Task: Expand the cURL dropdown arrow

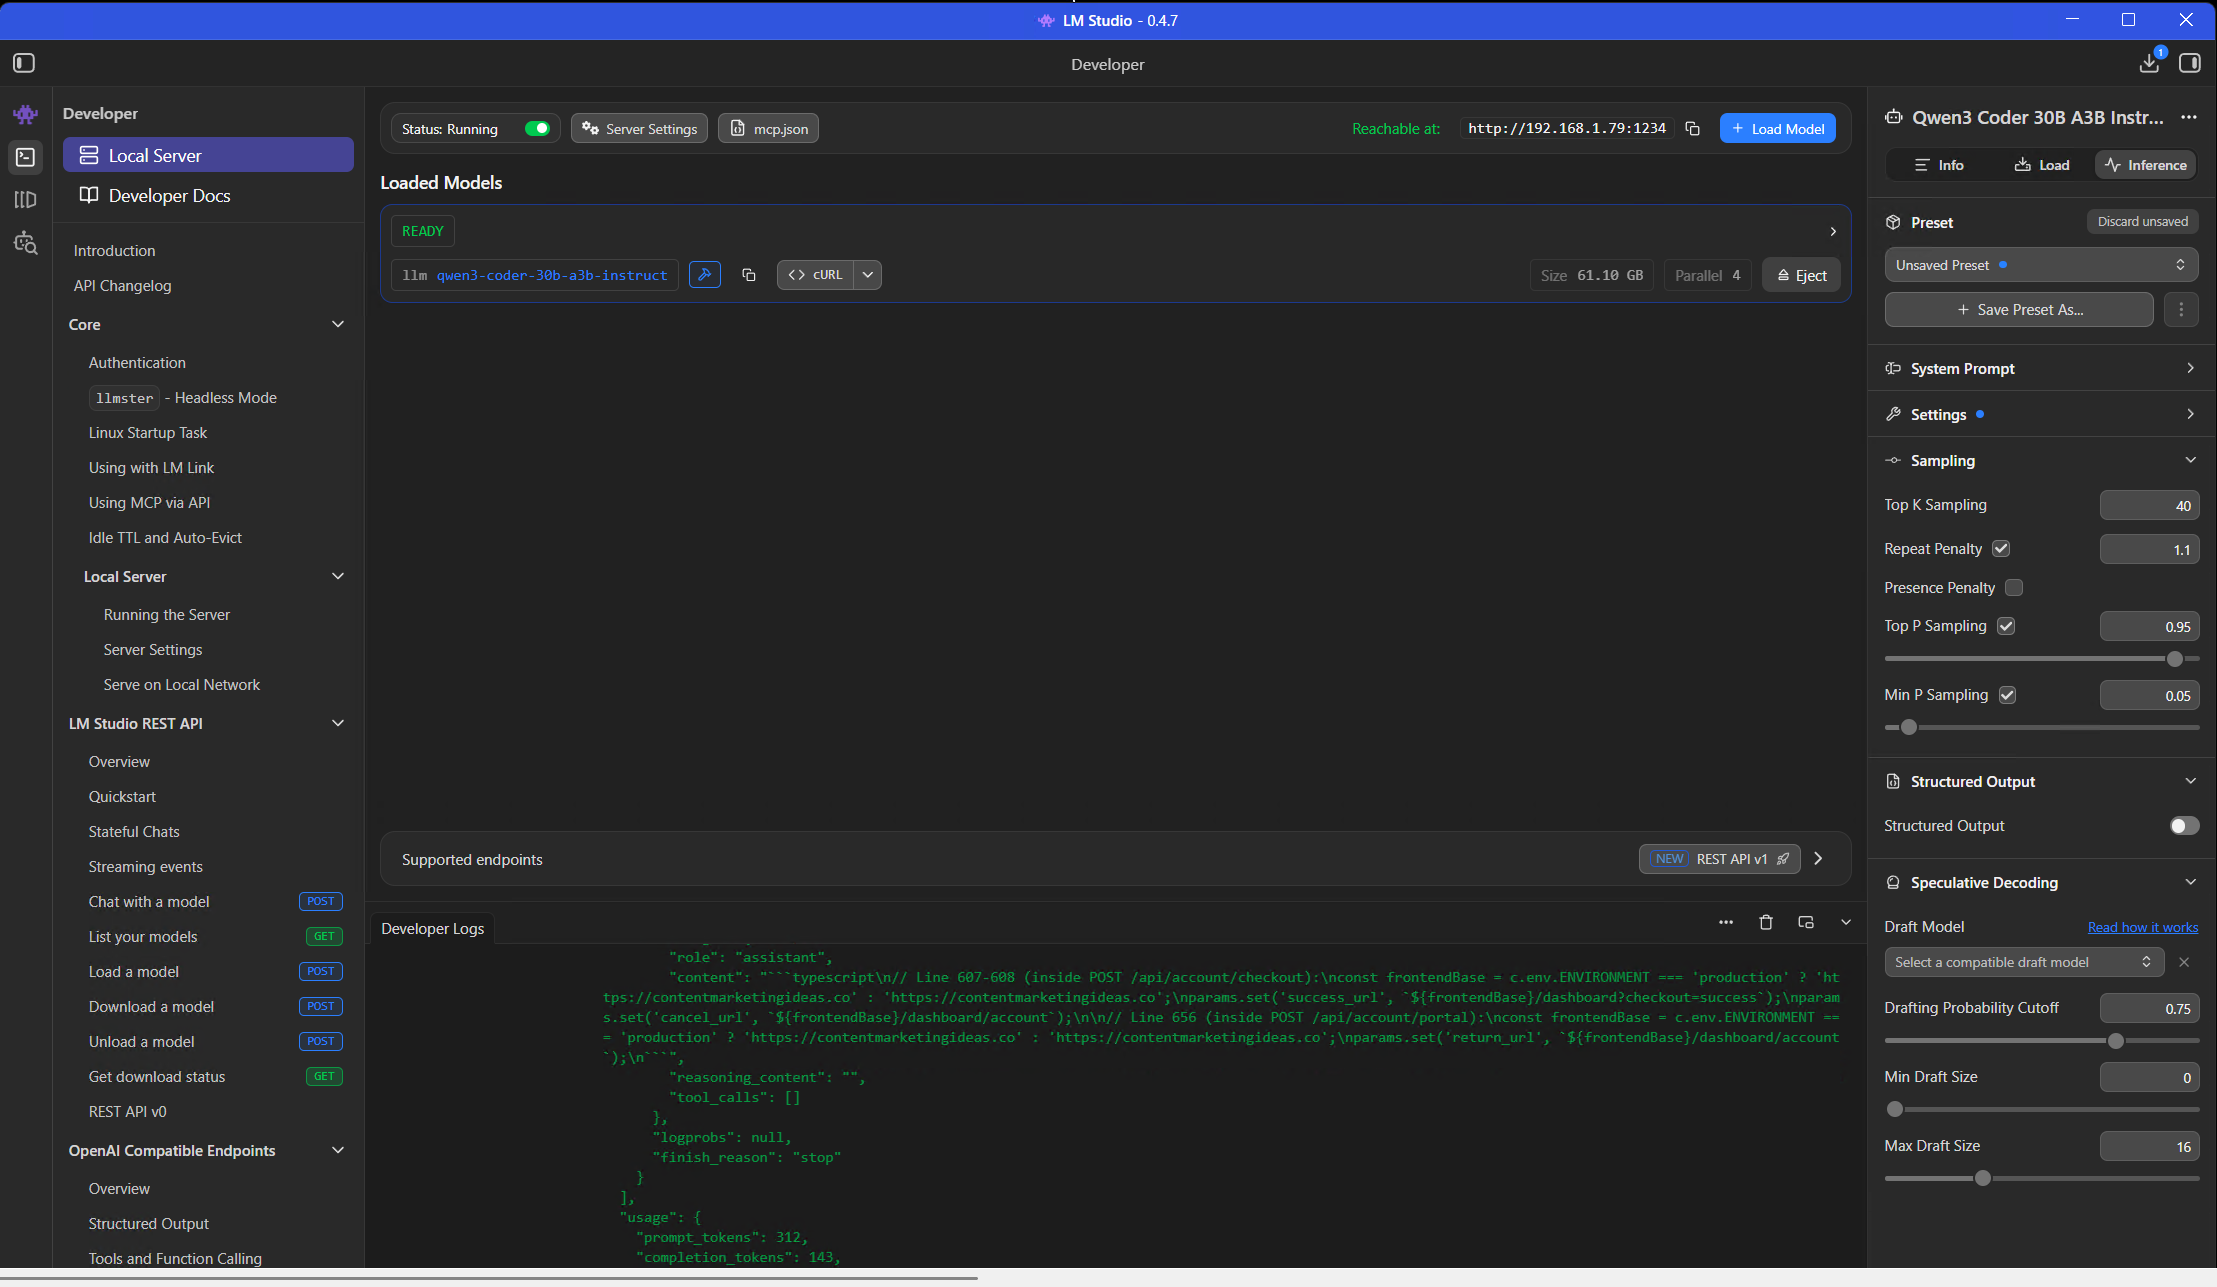Action: (866, 274)
